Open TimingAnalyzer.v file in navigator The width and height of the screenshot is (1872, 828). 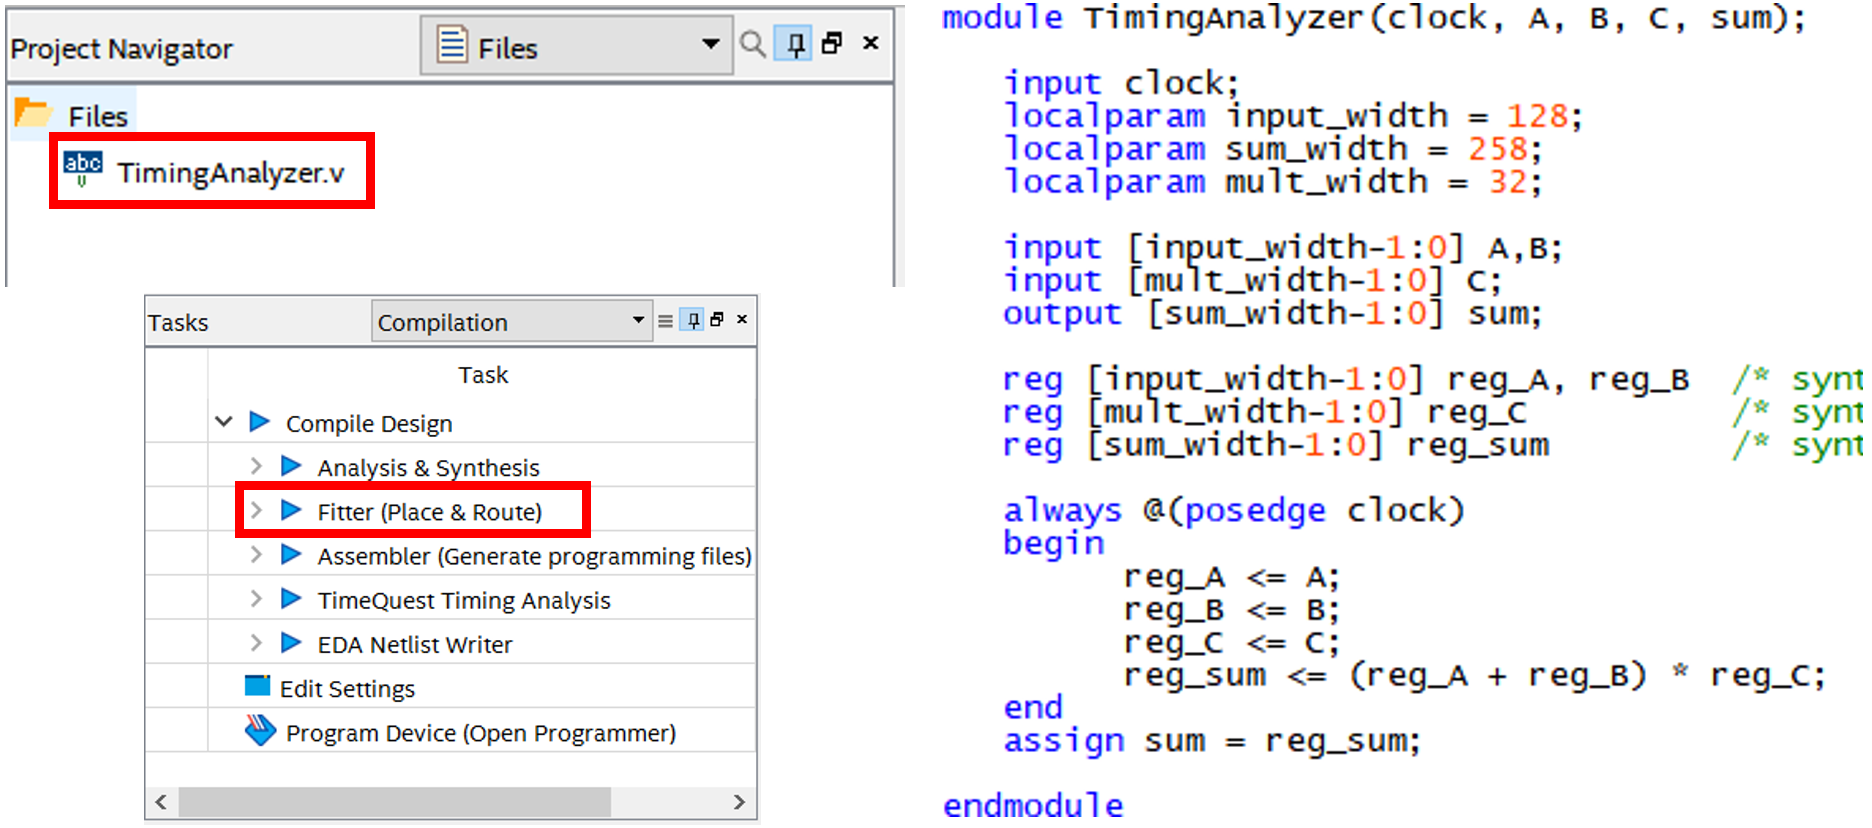point(230,173)
